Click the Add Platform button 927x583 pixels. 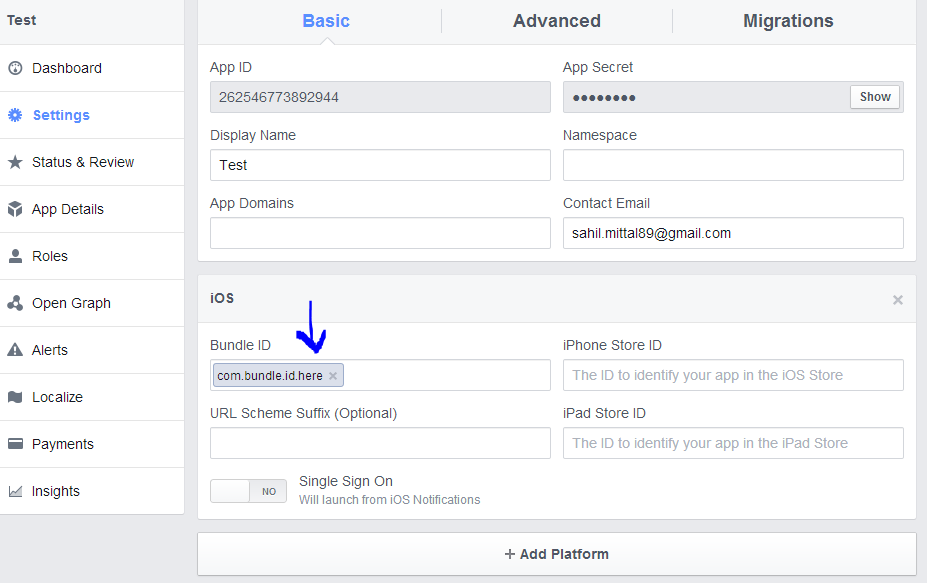tap(557, 554)
